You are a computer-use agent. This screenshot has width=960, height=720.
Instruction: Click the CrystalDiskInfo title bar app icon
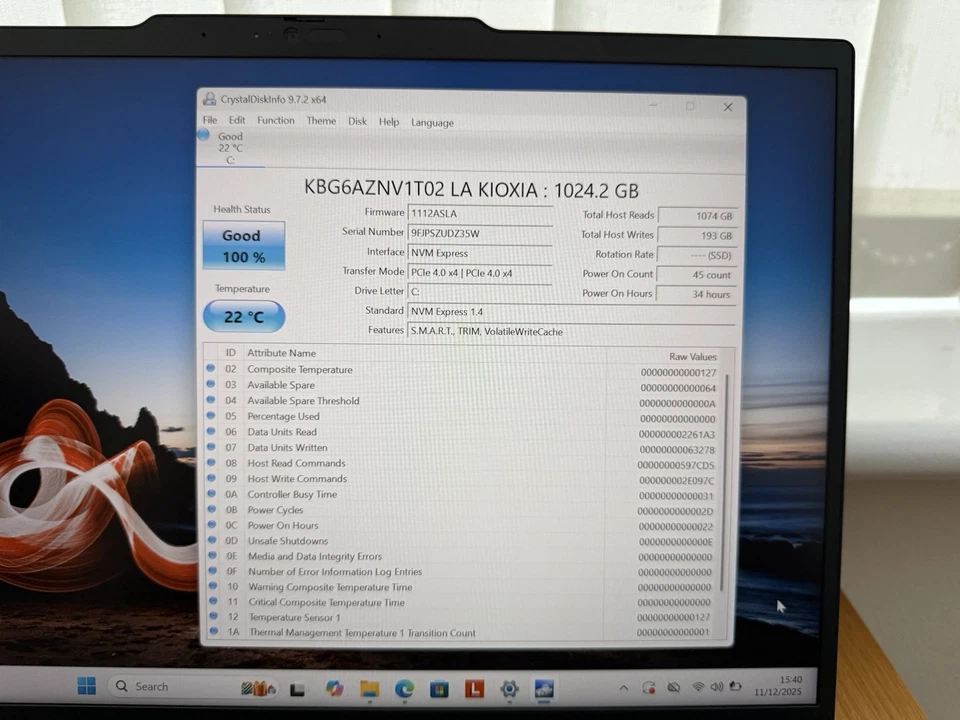pyautogui.click(x=210, y=99)
